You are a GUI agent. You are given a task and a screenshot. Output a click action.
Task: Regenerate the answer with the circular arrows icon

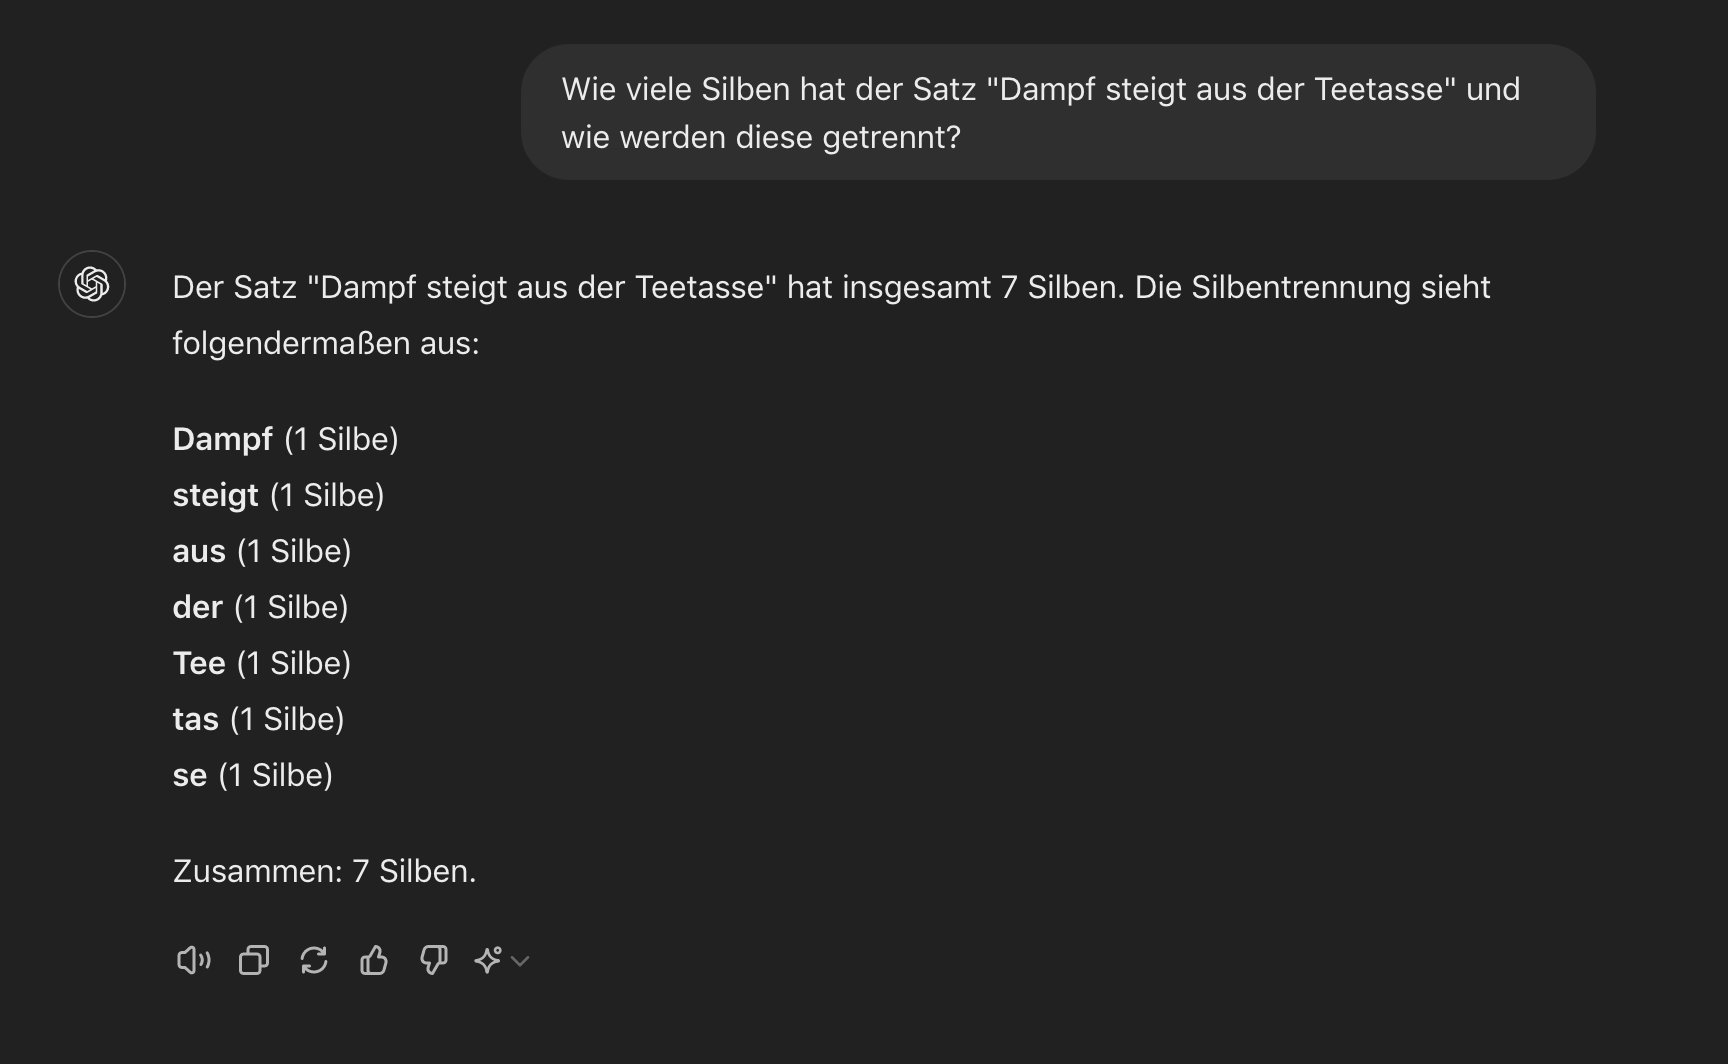click(314, 961)
